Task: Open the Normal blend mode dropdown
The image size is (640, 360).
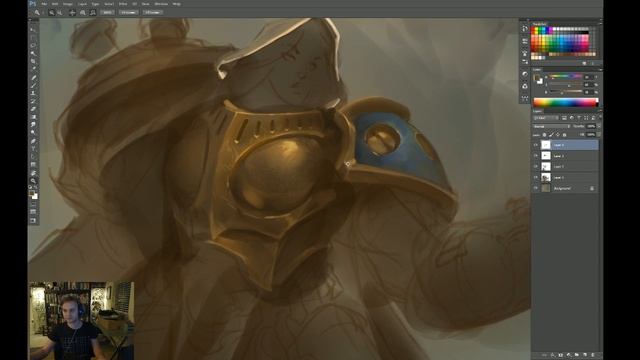Action: coord(551,127)
